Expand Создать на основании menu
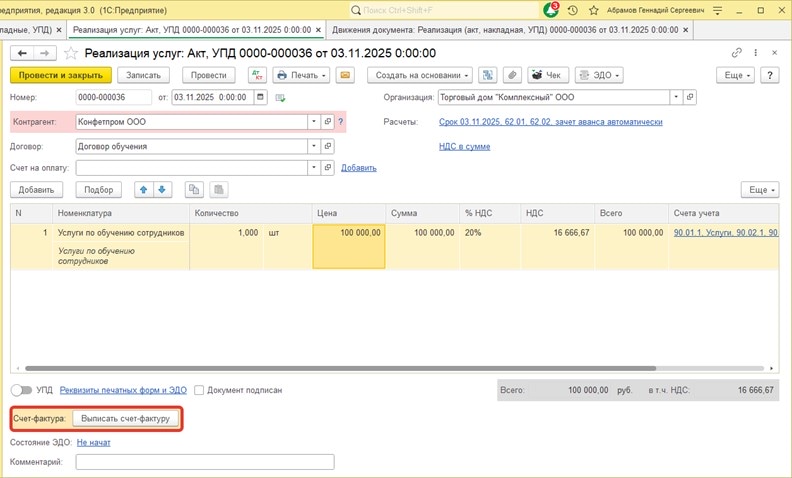 pos(420,75)
